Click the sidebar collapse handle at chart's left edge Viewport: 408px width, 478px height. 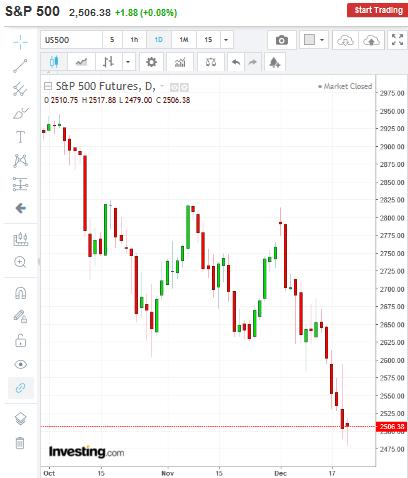pyautogui.click(x=39, y=262)
